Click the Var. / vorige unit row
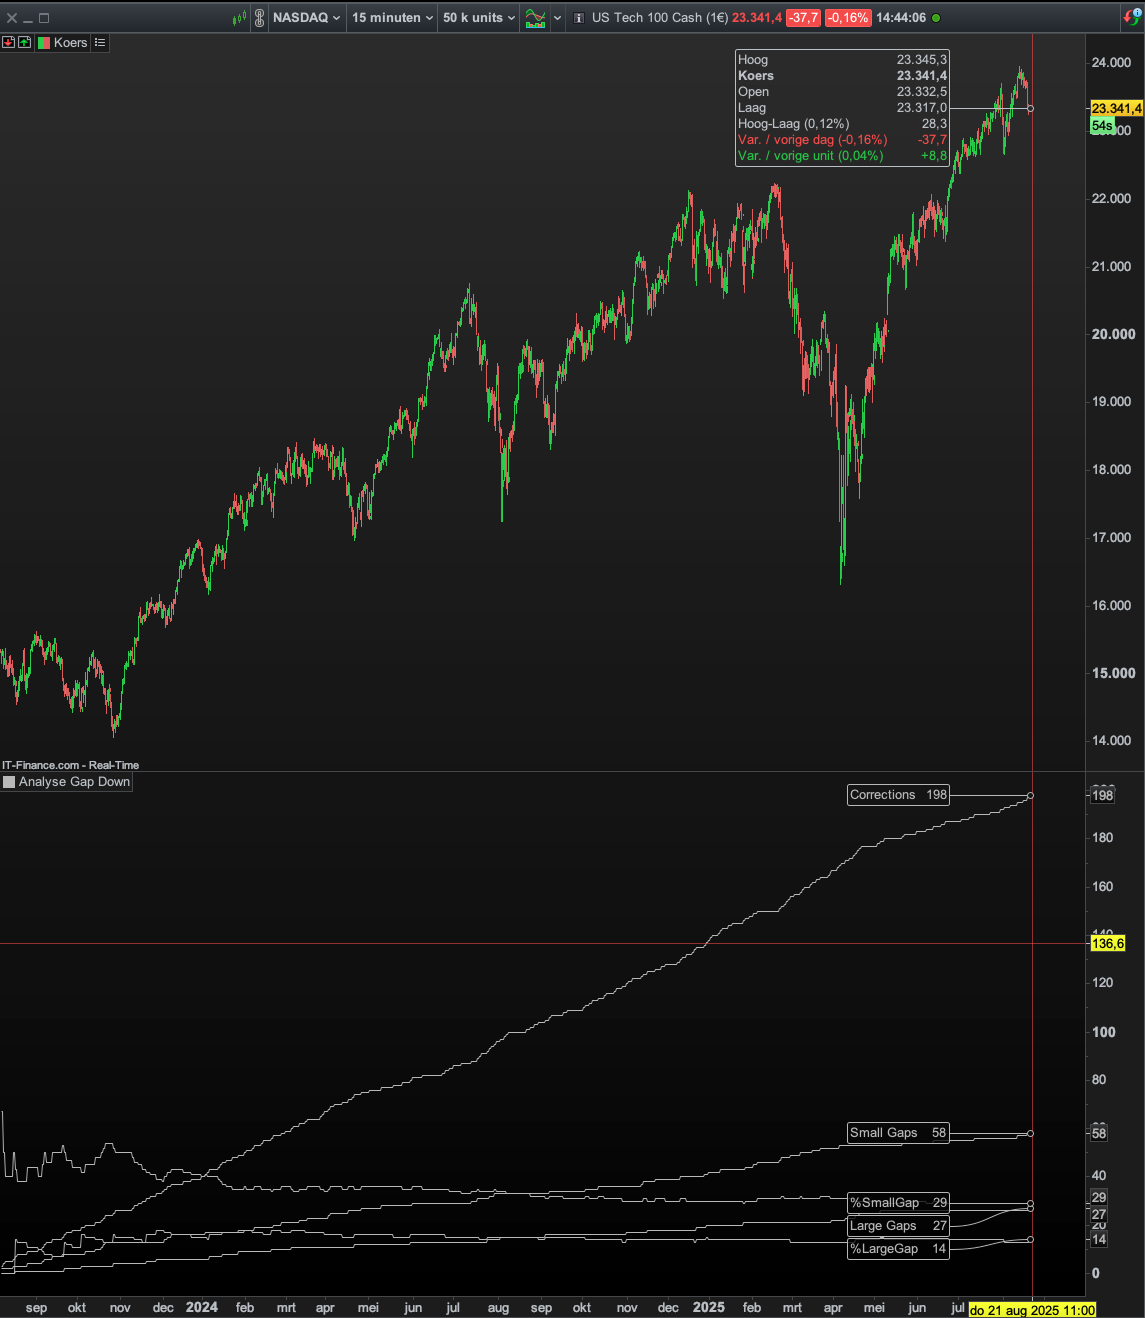This screenshot has width=1145, height=1318. (x=842, y=156)
